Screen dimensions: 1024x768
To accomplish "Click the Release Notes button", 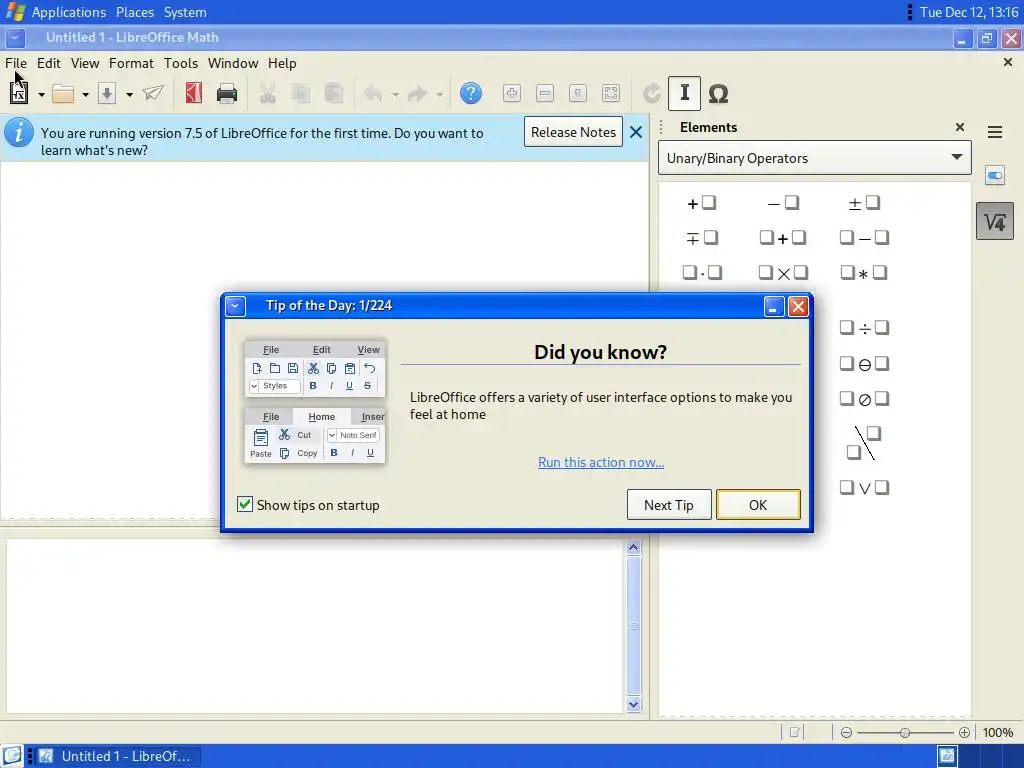I will point(573,132).
